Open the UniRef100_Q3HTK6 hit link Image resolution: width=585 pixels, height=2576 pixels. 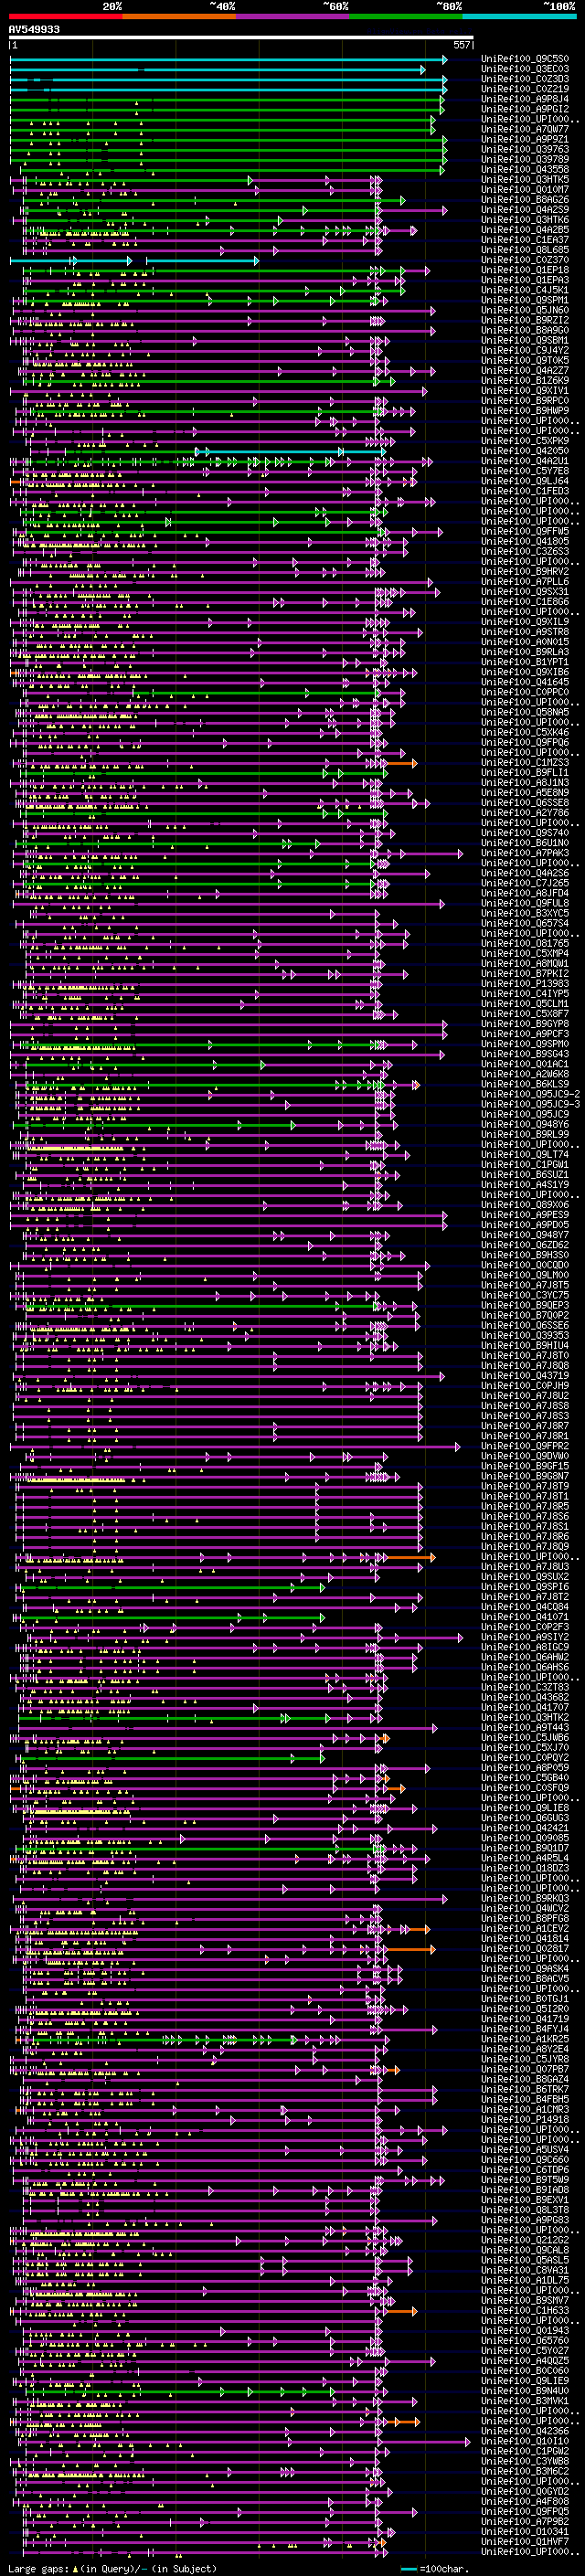click(x=525, y=220)
